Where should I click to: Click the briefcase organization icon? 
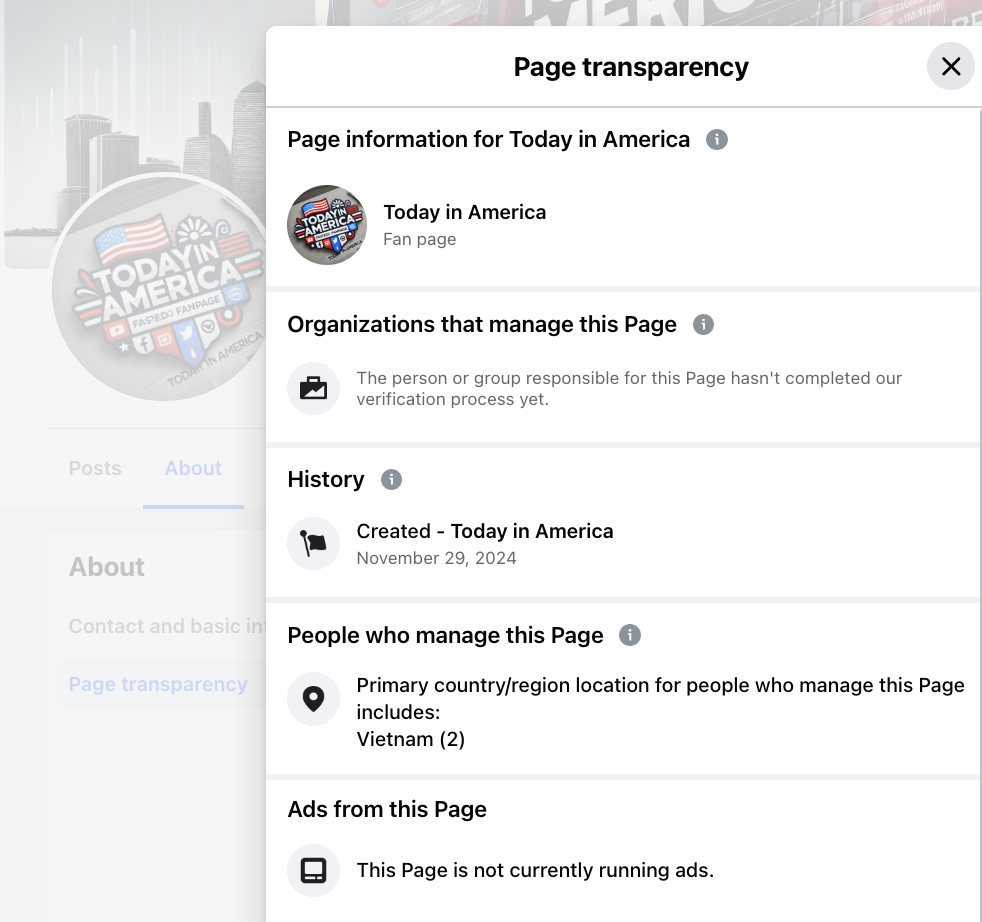(313, 388)
